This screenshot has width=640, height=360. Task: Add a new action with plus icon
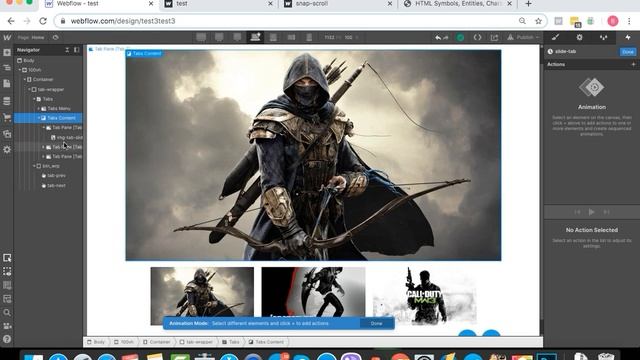click(633, 64)
